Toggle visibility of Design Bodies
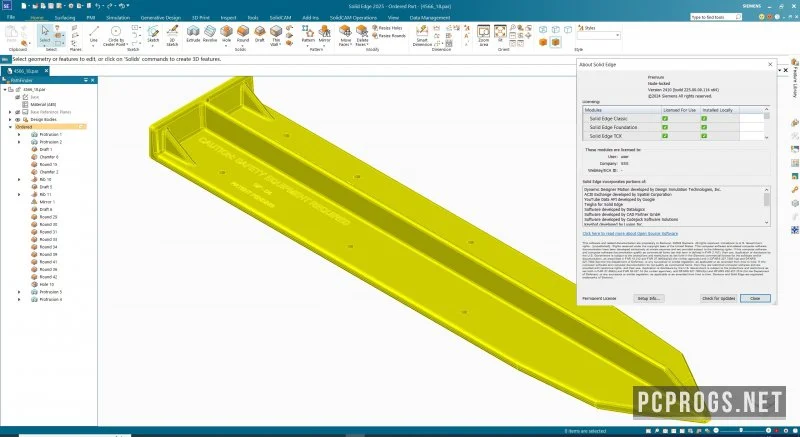This screenshot has width=800, height=437. tap(17, 119)
